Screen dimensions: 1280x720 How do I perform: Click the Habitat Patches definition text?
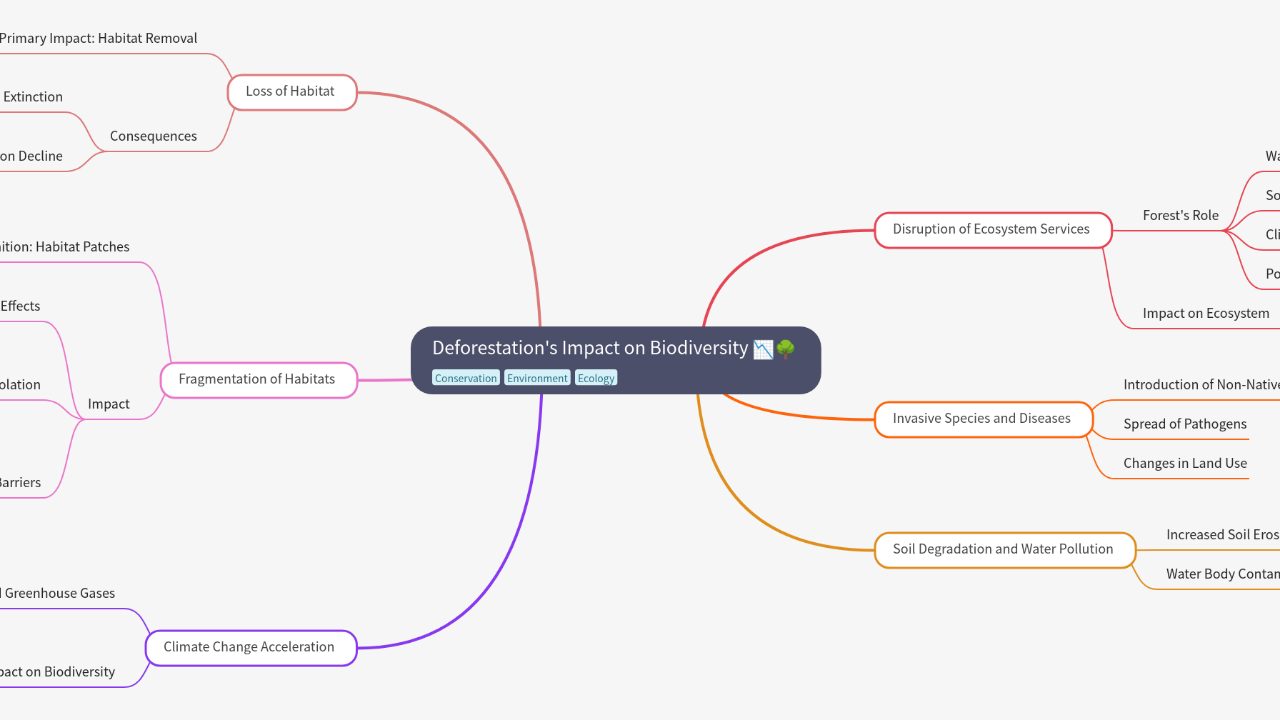(x=65, y=247)
